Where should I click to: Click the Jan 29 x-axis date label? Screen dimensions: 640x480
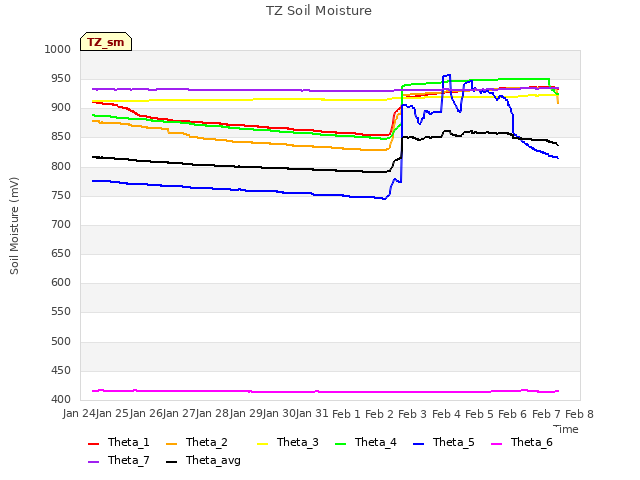[x=246, y=414]
